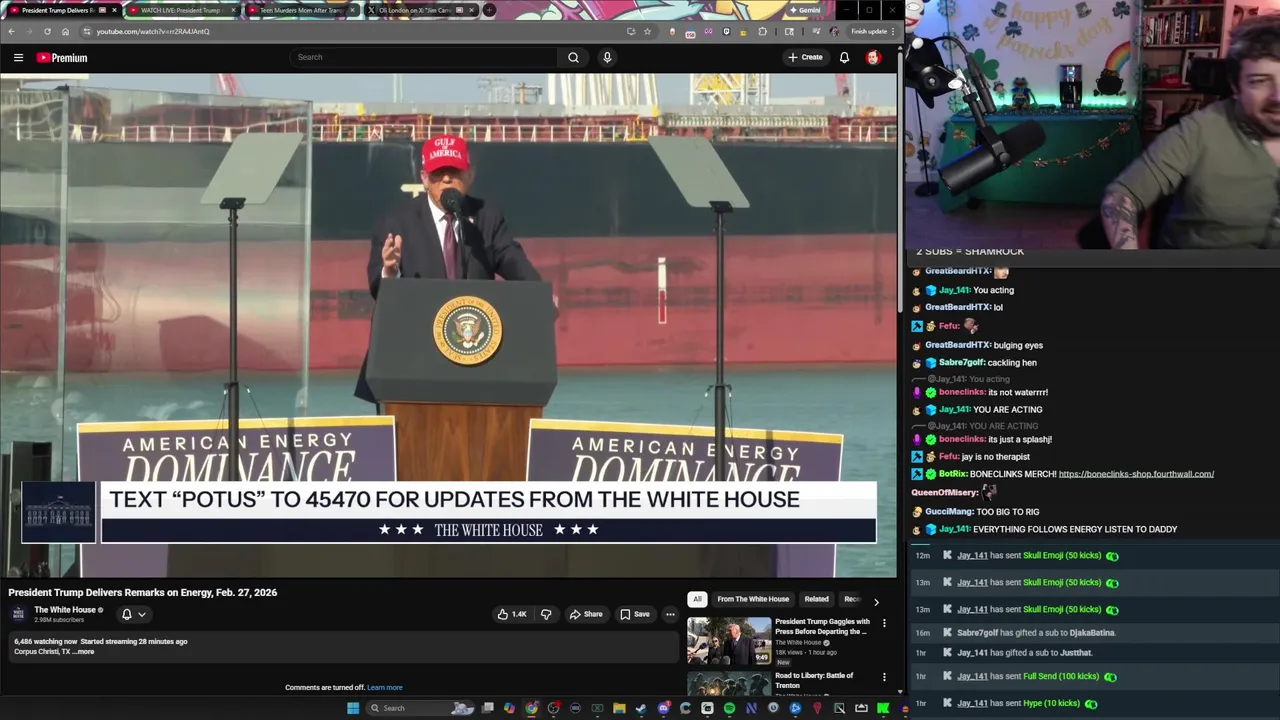The height and width of the screenshot is (720, 1280).
Task: Open Task View on the taskbar
Action: point(488,708)
